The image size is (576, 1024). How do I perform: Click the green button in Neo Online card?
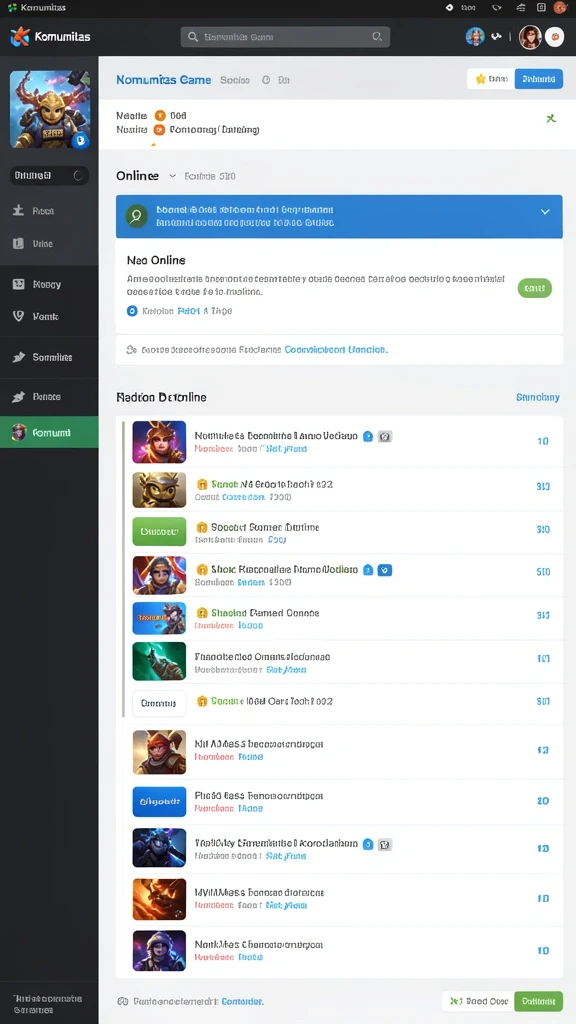click(x=535, y=287)
